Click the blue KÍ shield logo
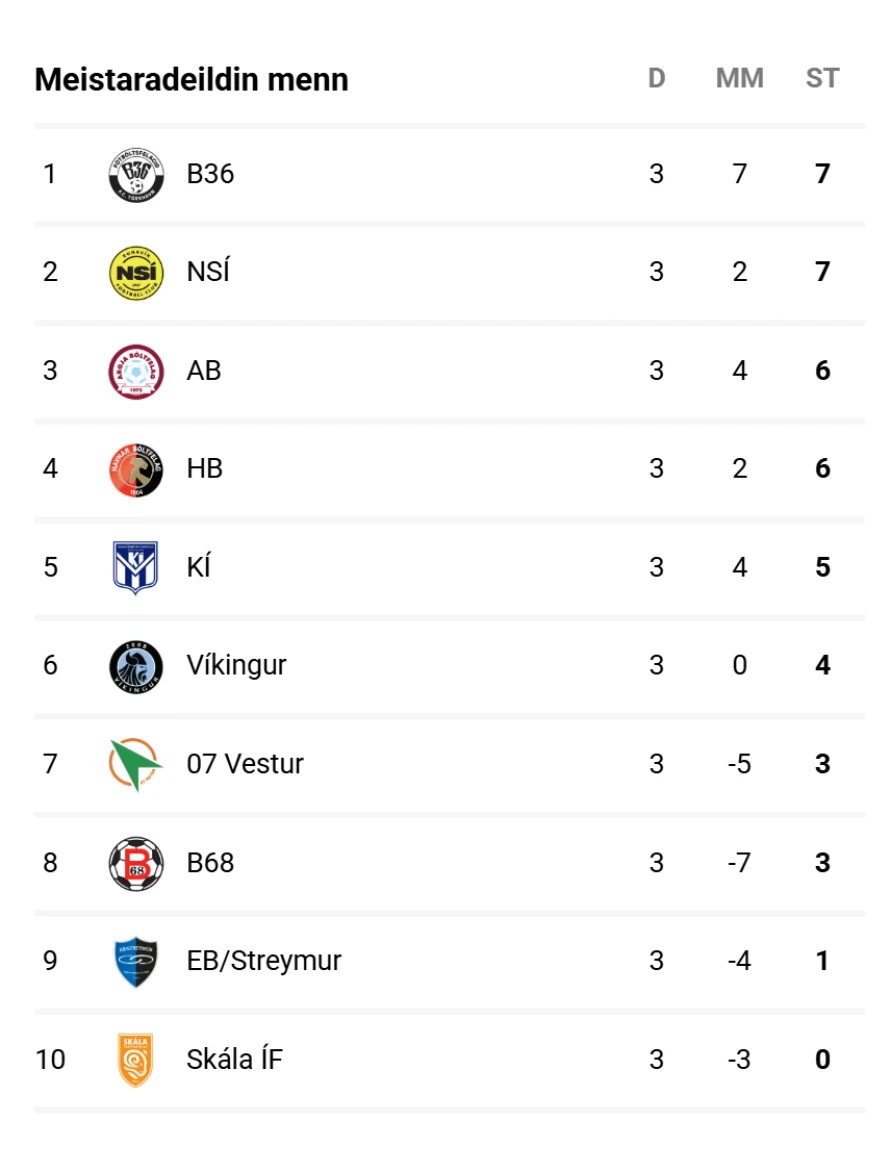Viewport: 890px width, 1172px height. [135, 567]
